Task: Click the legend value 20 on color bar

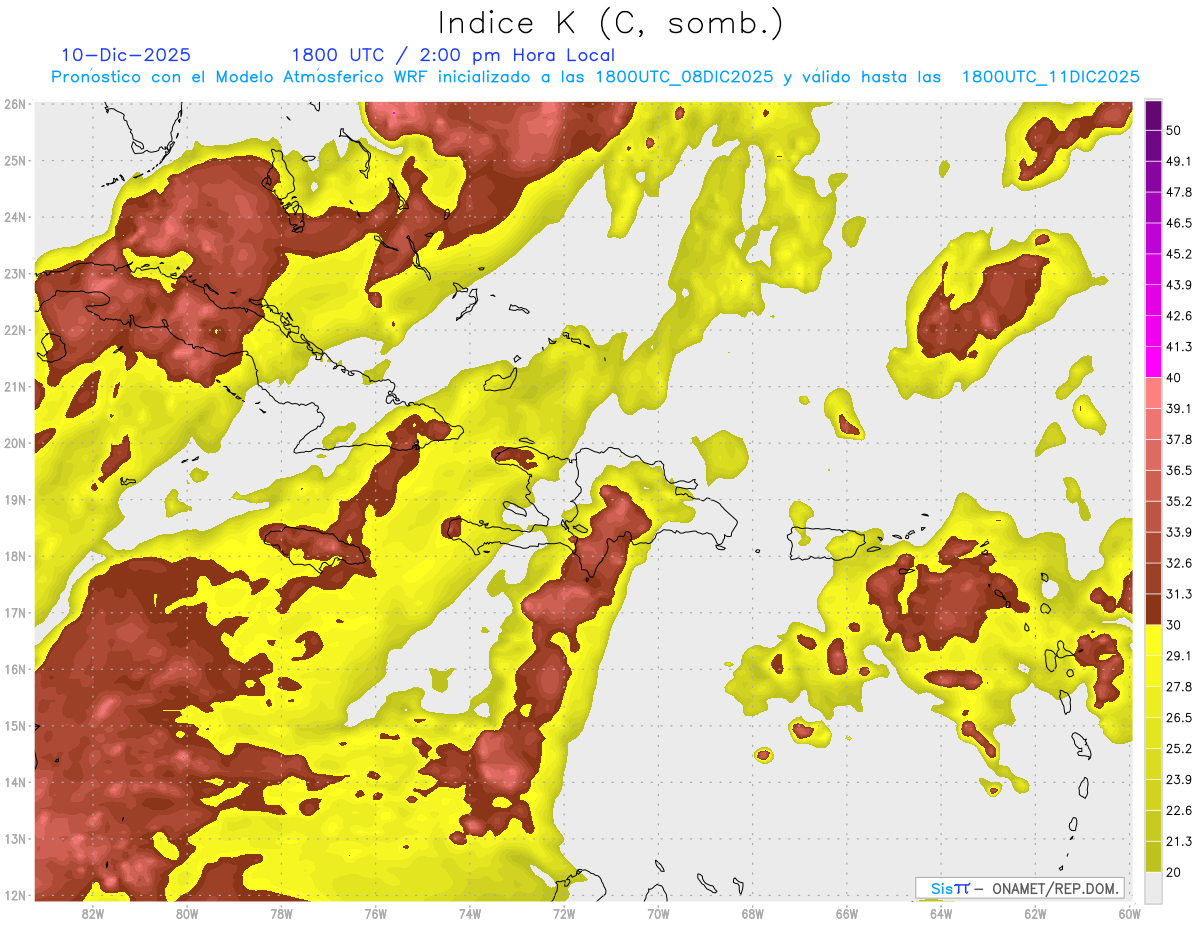Action: [1174, 873]
